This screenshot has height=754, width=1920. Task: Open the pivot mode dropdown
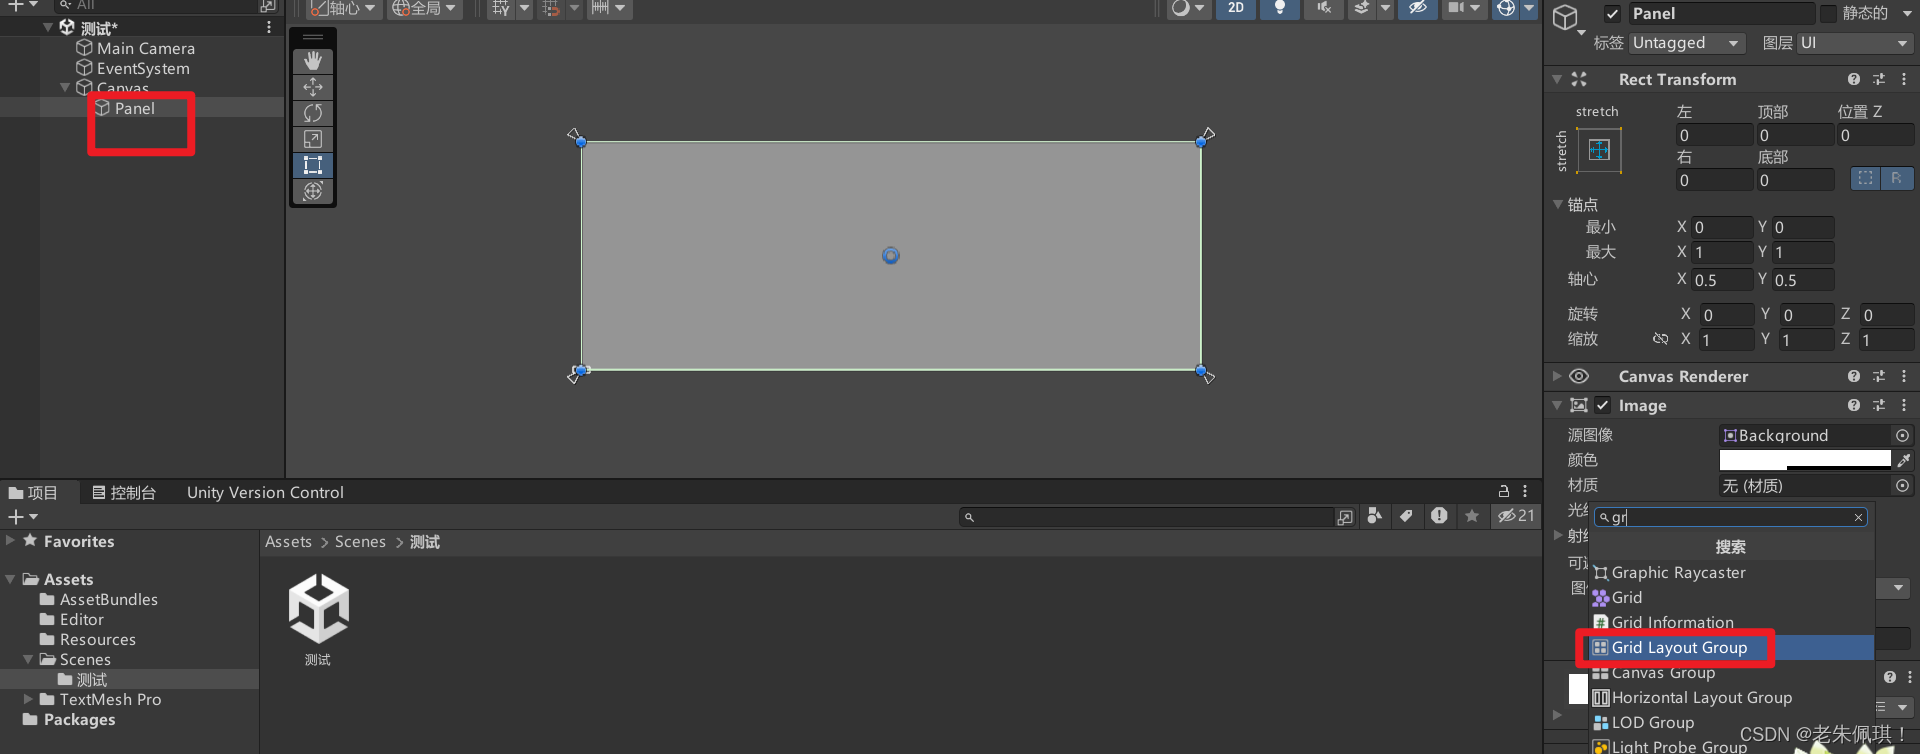click(x=343, y=8)
